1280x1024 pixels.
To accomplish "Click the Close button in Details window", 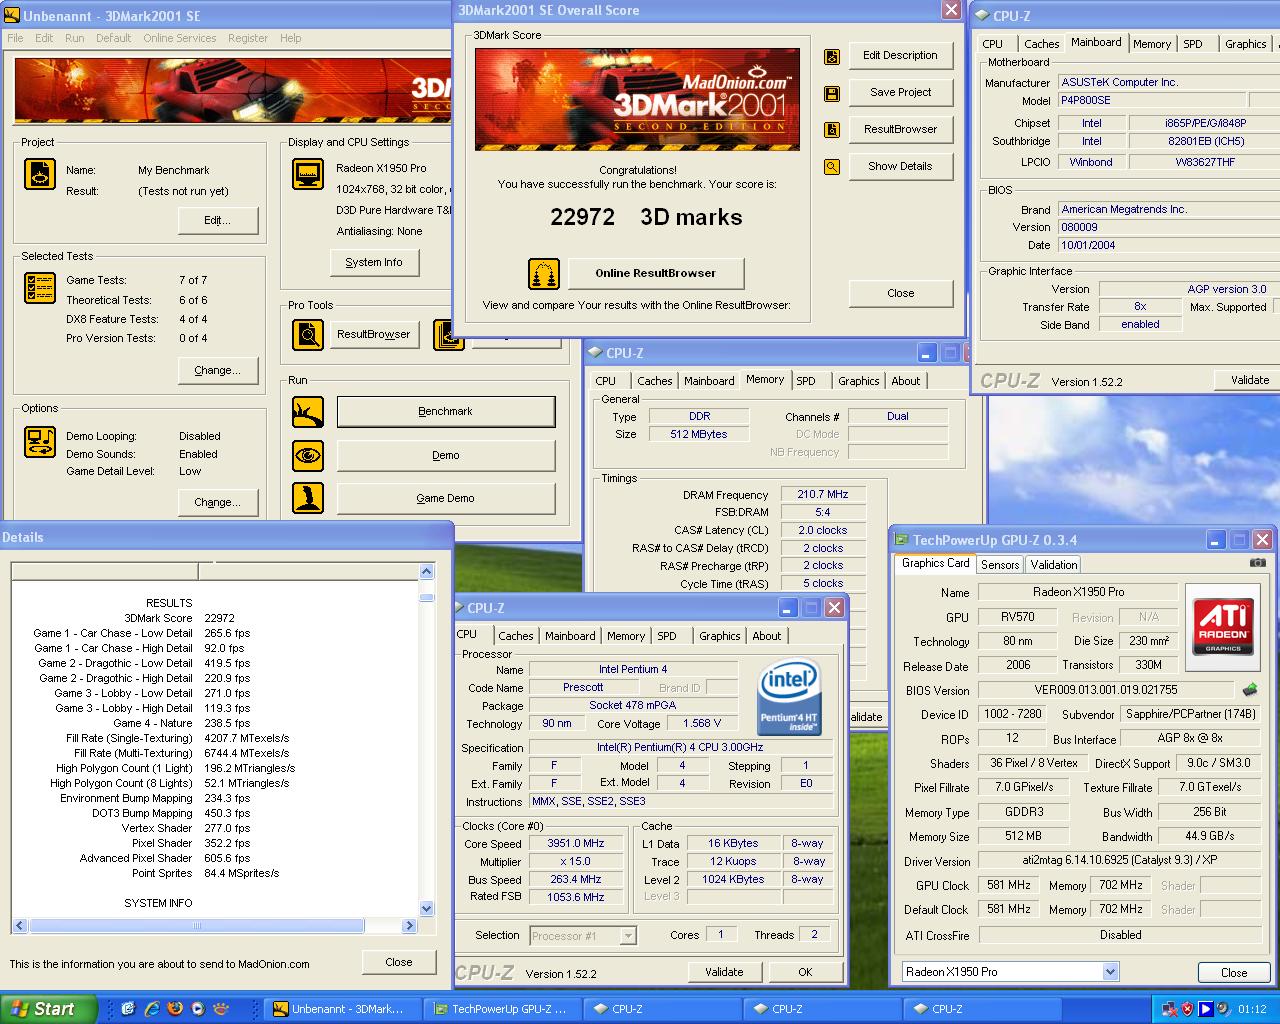I will point(399,962).
